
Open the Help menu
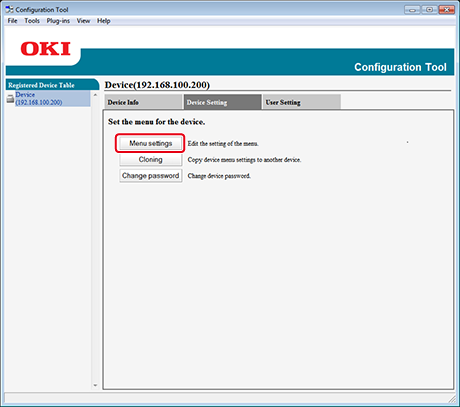(104, 21)
